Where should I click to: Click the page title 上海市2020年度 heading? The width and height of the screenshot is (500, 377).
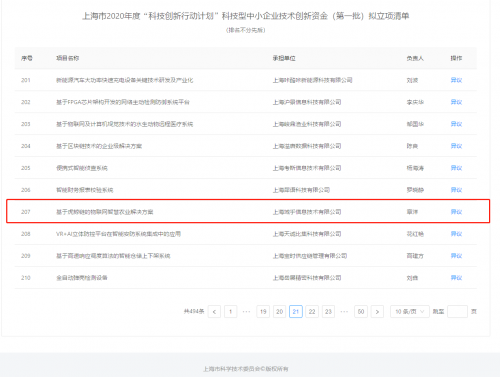[246, 16]
